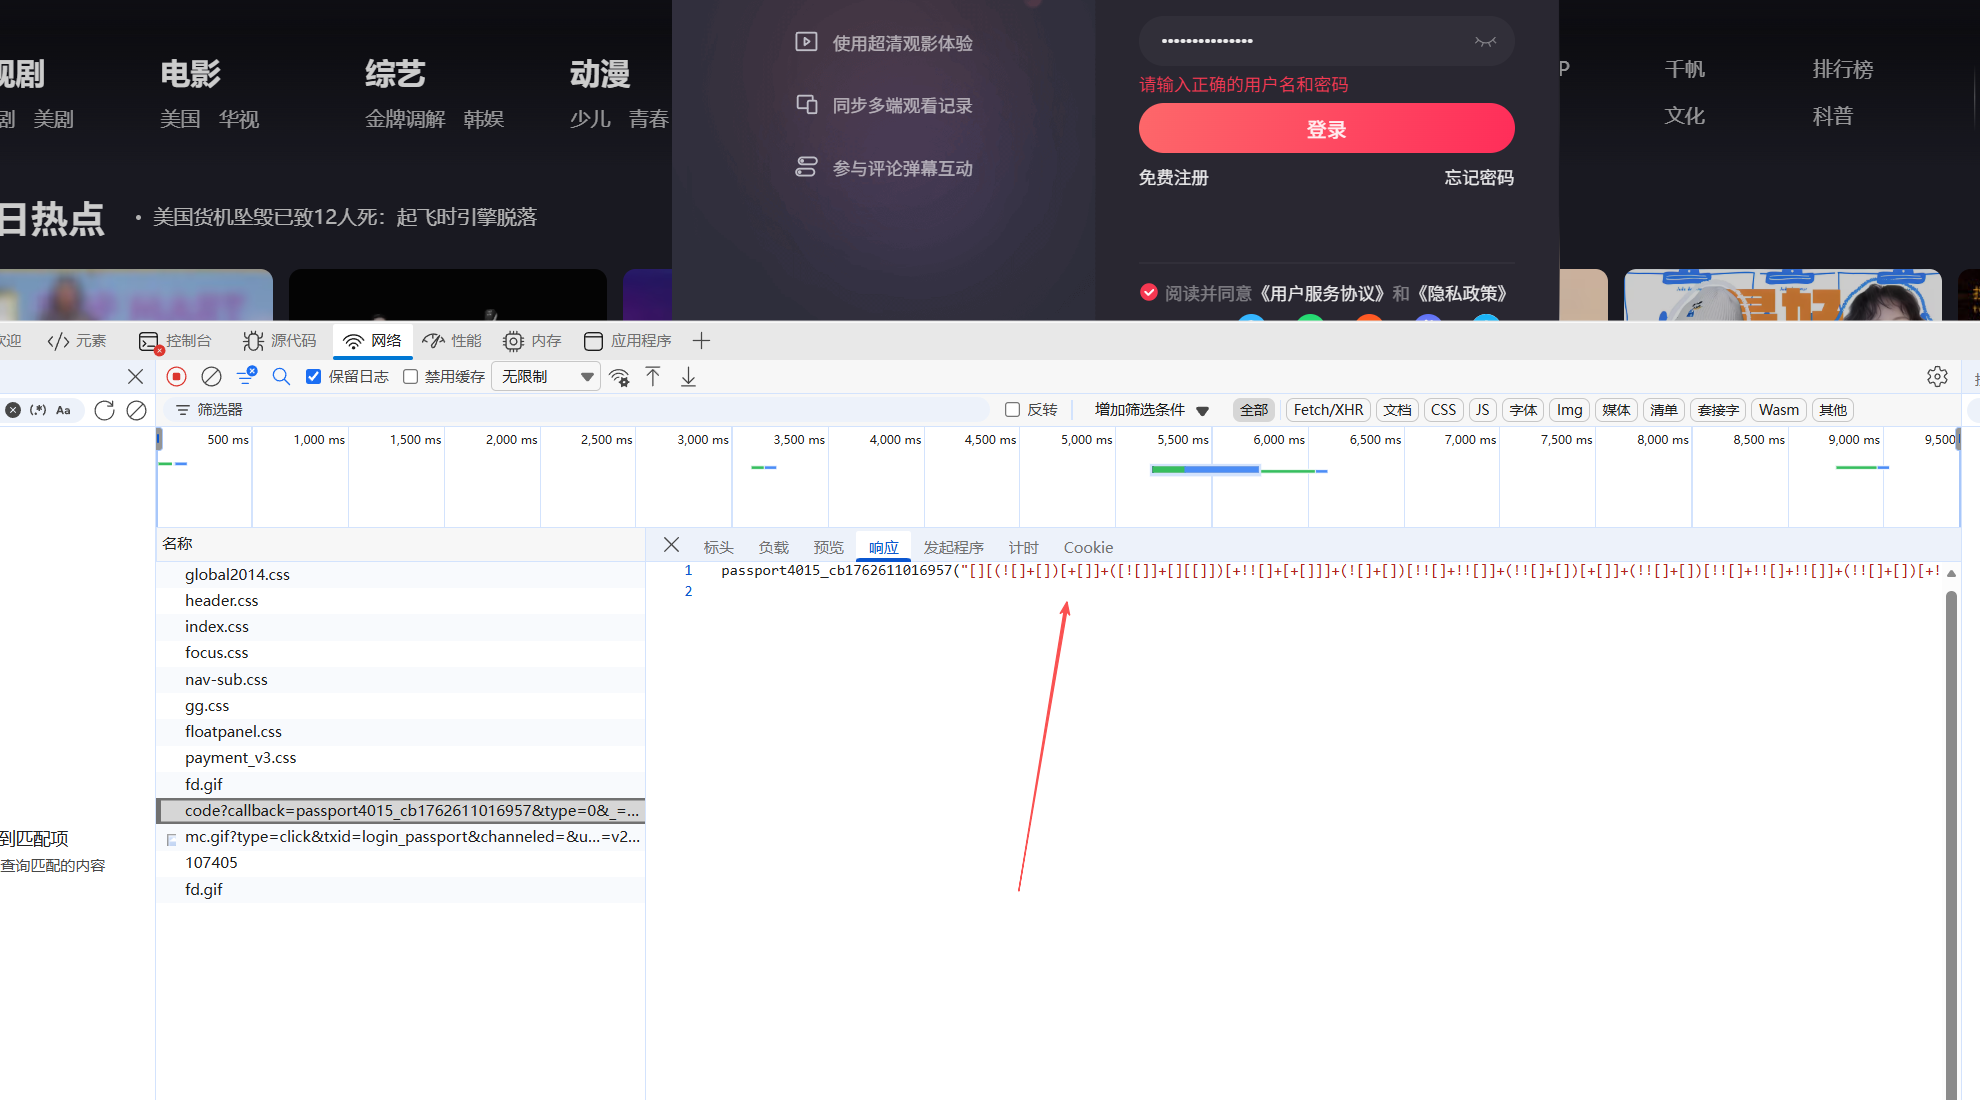Screen dimensions: 1980x1100
Task: Filter requests by Fetch/XHR
Action: point(1327,410)
